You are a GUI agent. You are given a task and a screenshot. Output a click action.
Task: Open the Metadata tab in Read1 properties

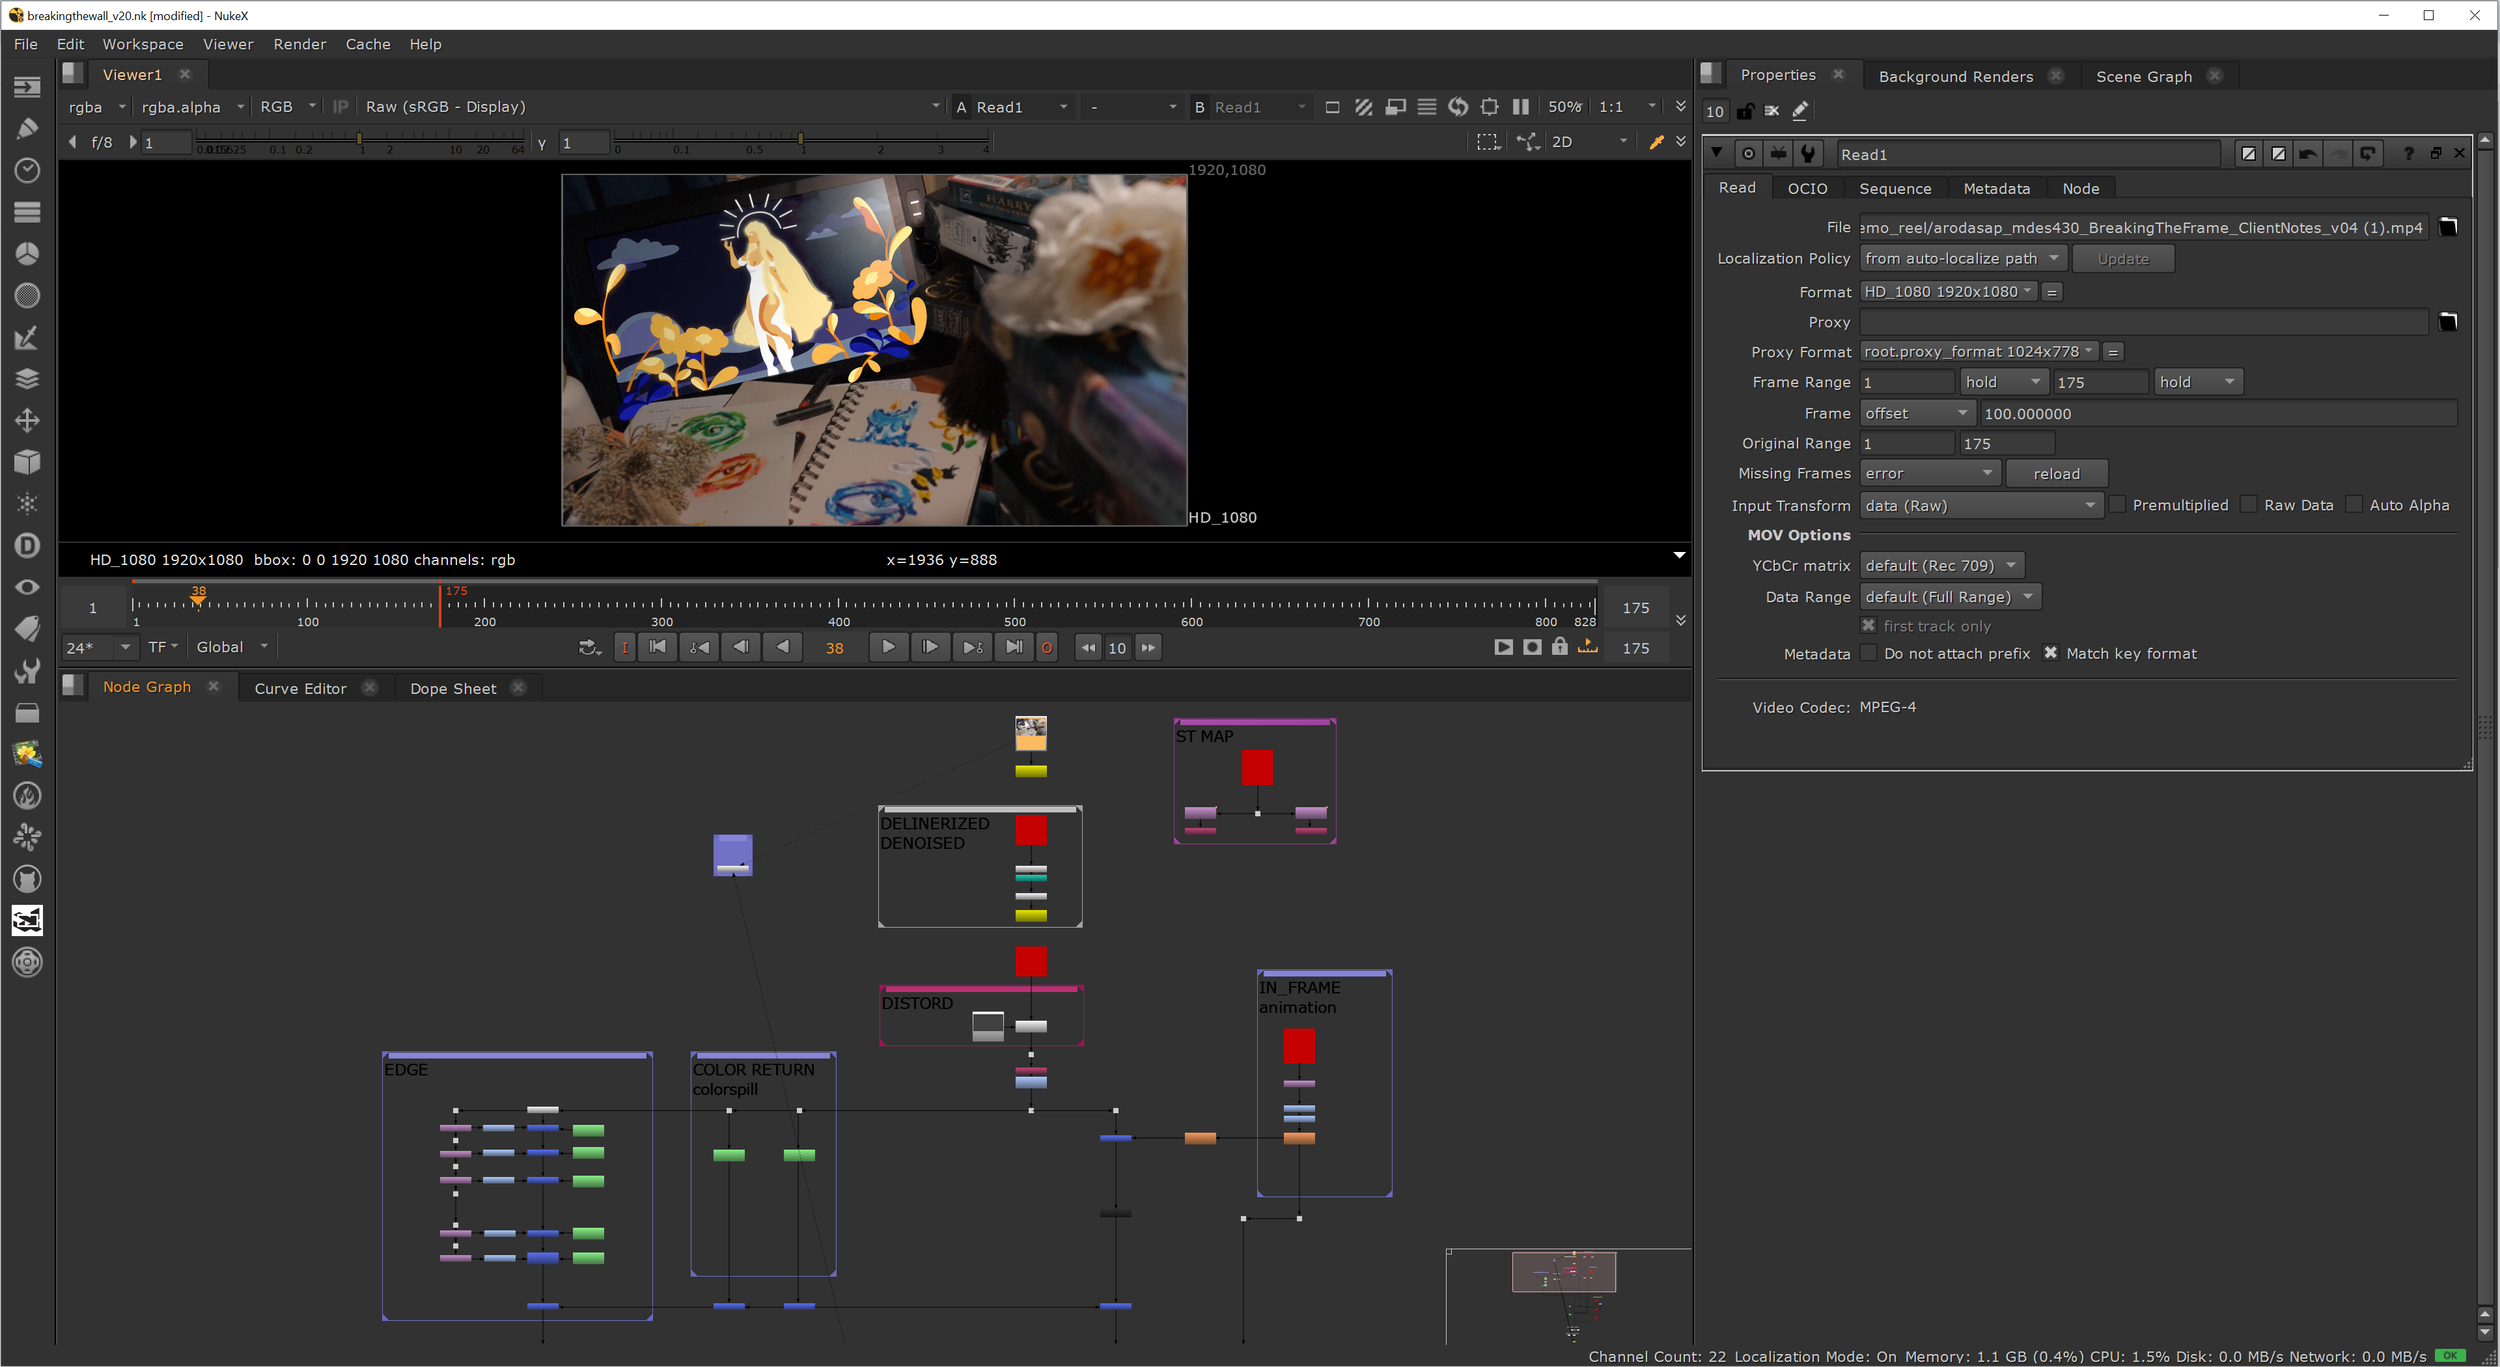(1996, 188)
